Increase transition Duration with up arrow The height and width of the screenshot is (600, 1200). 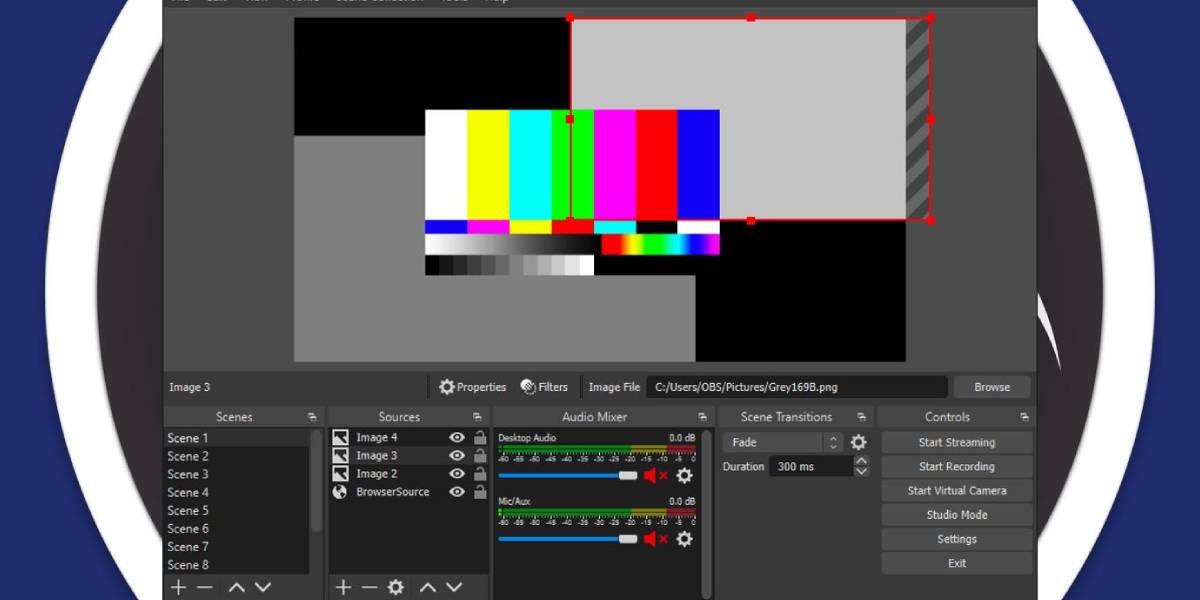861,461
